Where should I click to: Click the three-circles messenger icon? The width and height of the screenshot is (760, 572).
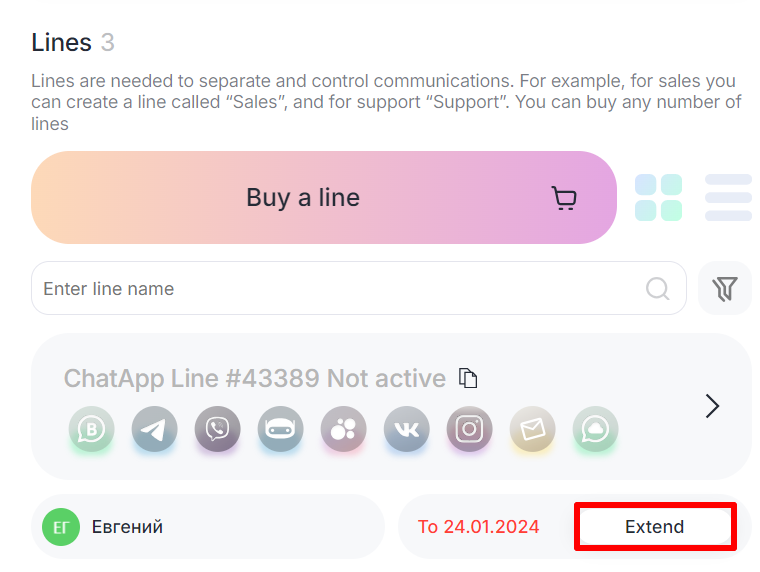[343, 430]
